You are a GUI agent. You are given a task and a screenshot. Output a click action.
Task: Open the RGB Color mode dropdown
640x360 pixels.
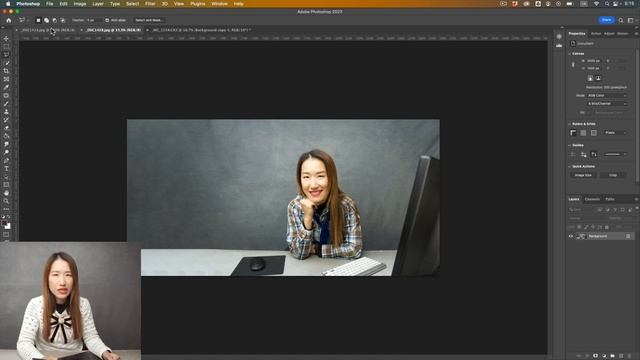607,96
